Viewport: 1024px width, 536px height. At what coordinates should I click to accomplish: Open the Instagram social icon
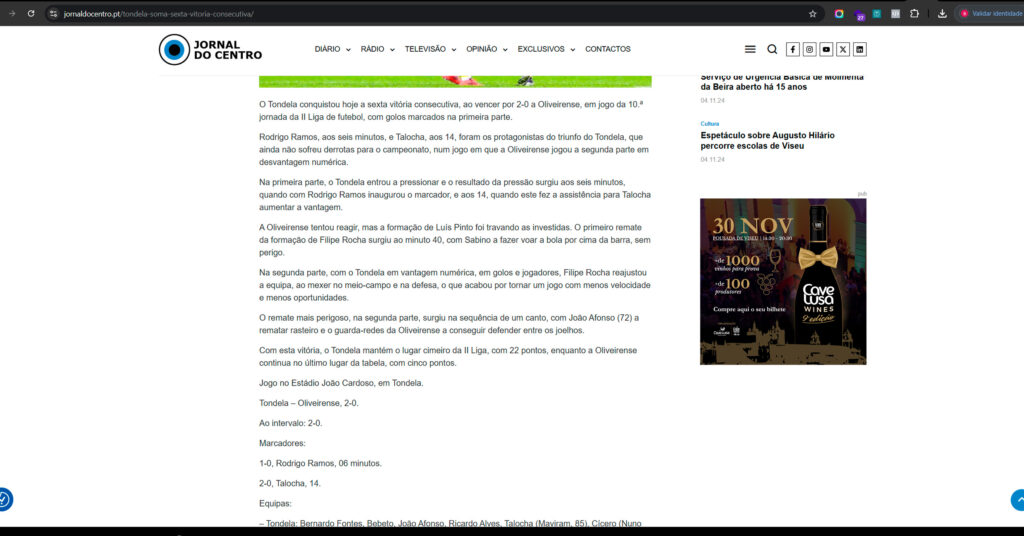(810, 49)
